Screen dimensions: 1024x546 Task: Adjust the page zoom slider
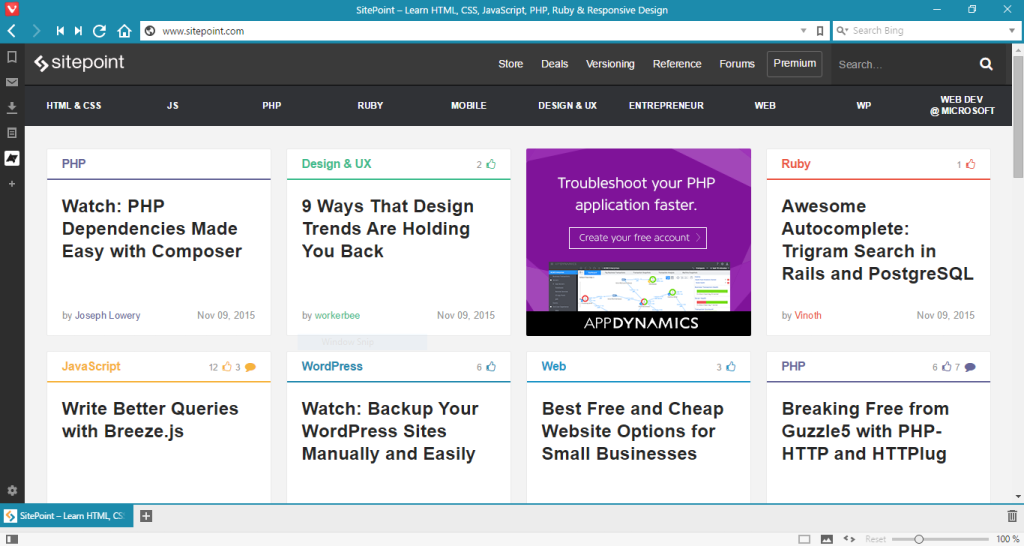[918, 539]
